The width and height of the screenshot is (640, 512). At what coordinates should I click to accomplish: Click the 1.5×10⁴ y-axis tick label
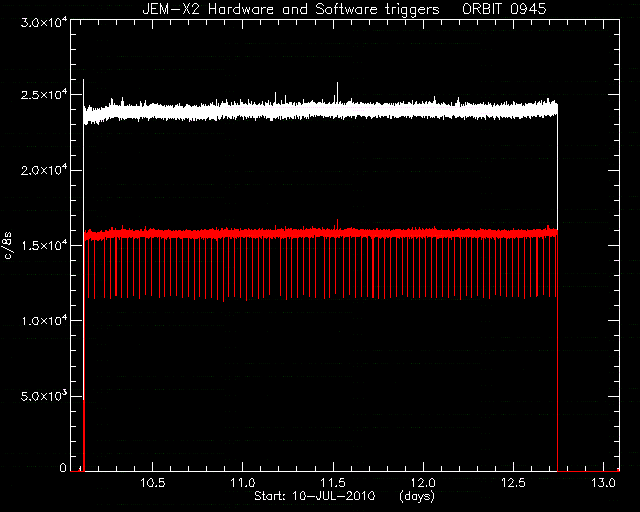click(x=44, y=245)
